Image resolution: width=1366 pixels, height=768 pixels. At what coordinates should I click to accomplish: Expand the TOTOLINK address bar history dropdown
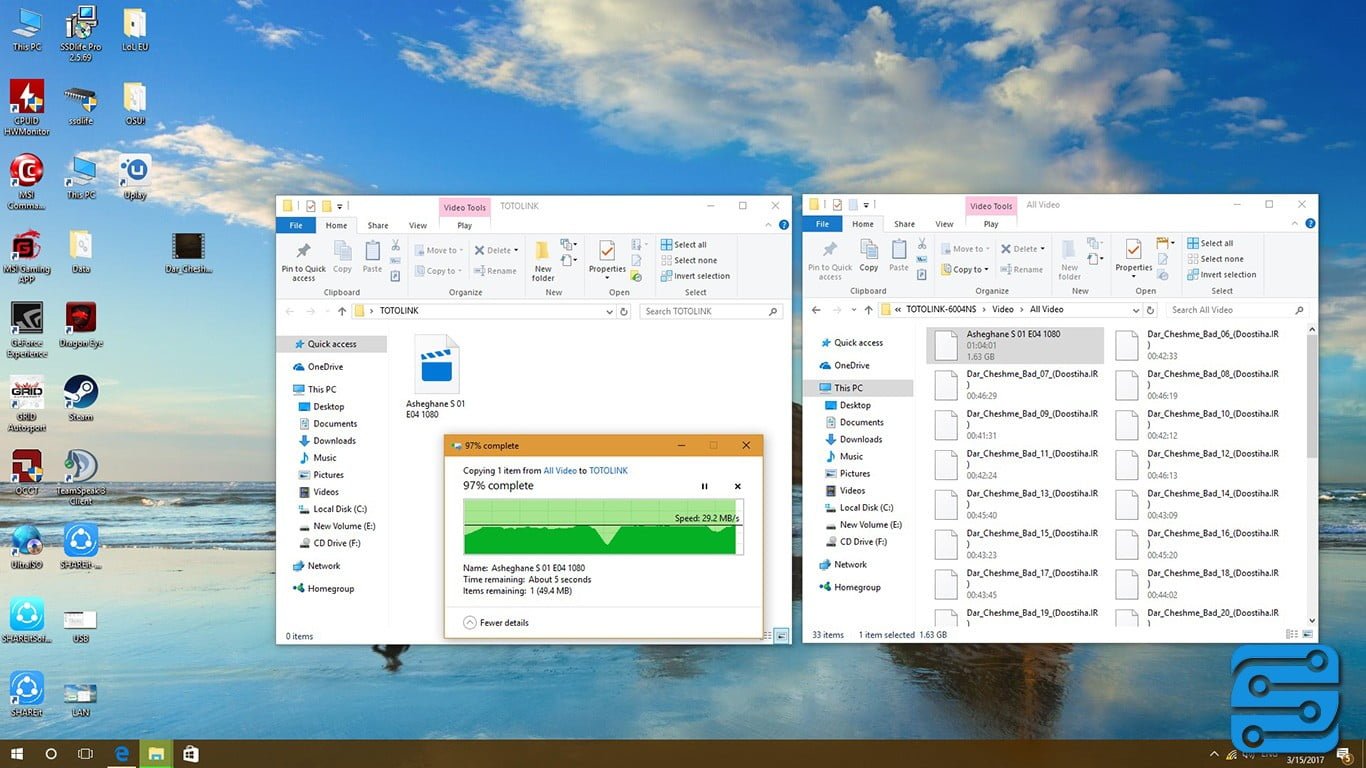(x=609, y=311)
